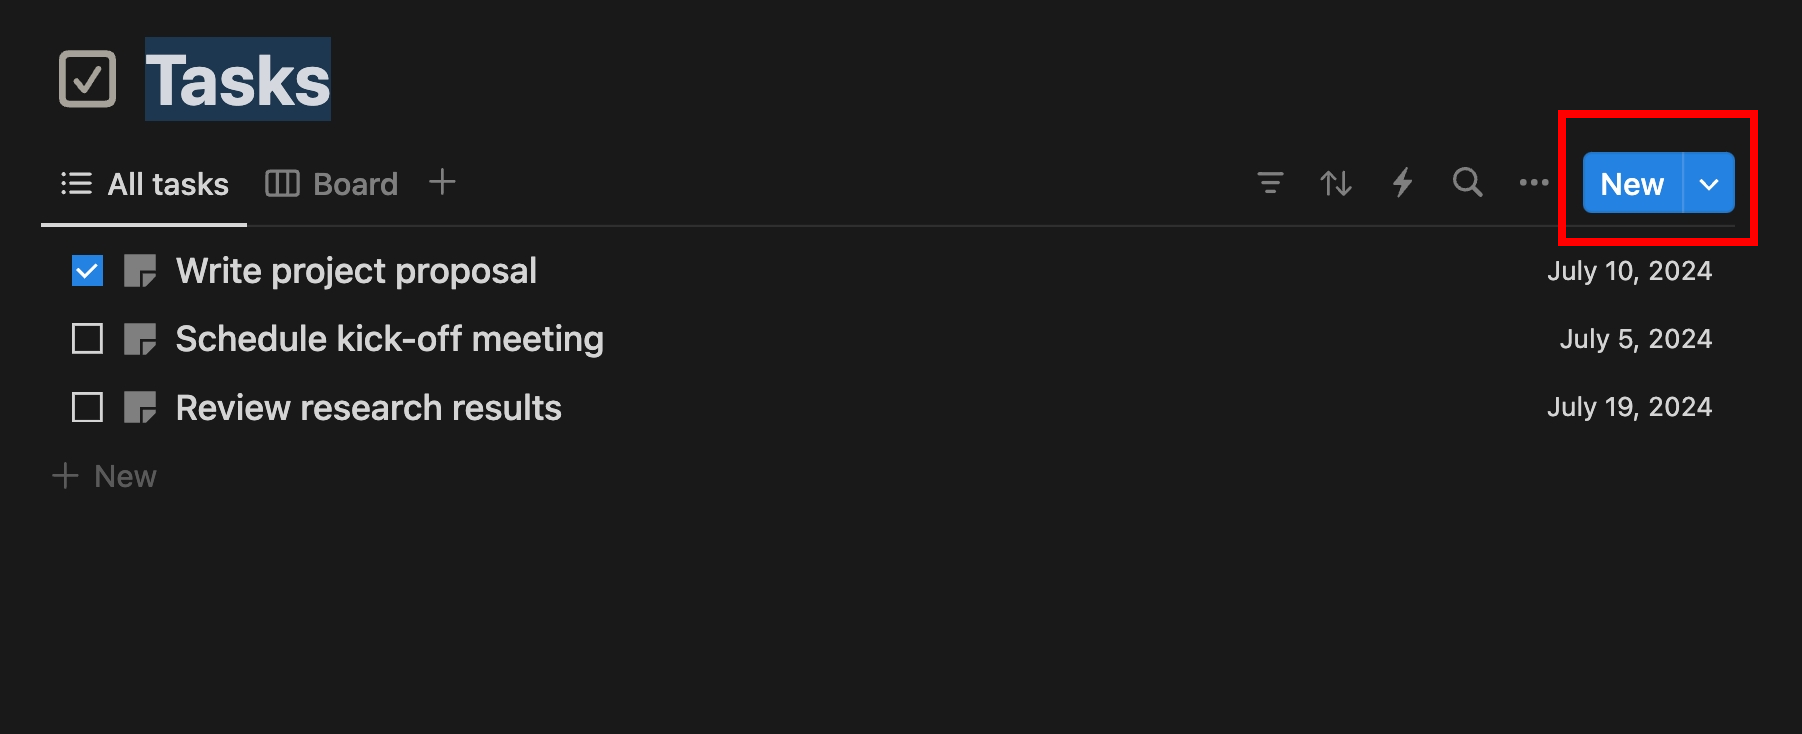The height and width of the screenshot is (734, 1802).
Task: Expand the dropdown arrow beside New button
Action: (1709, 184)
